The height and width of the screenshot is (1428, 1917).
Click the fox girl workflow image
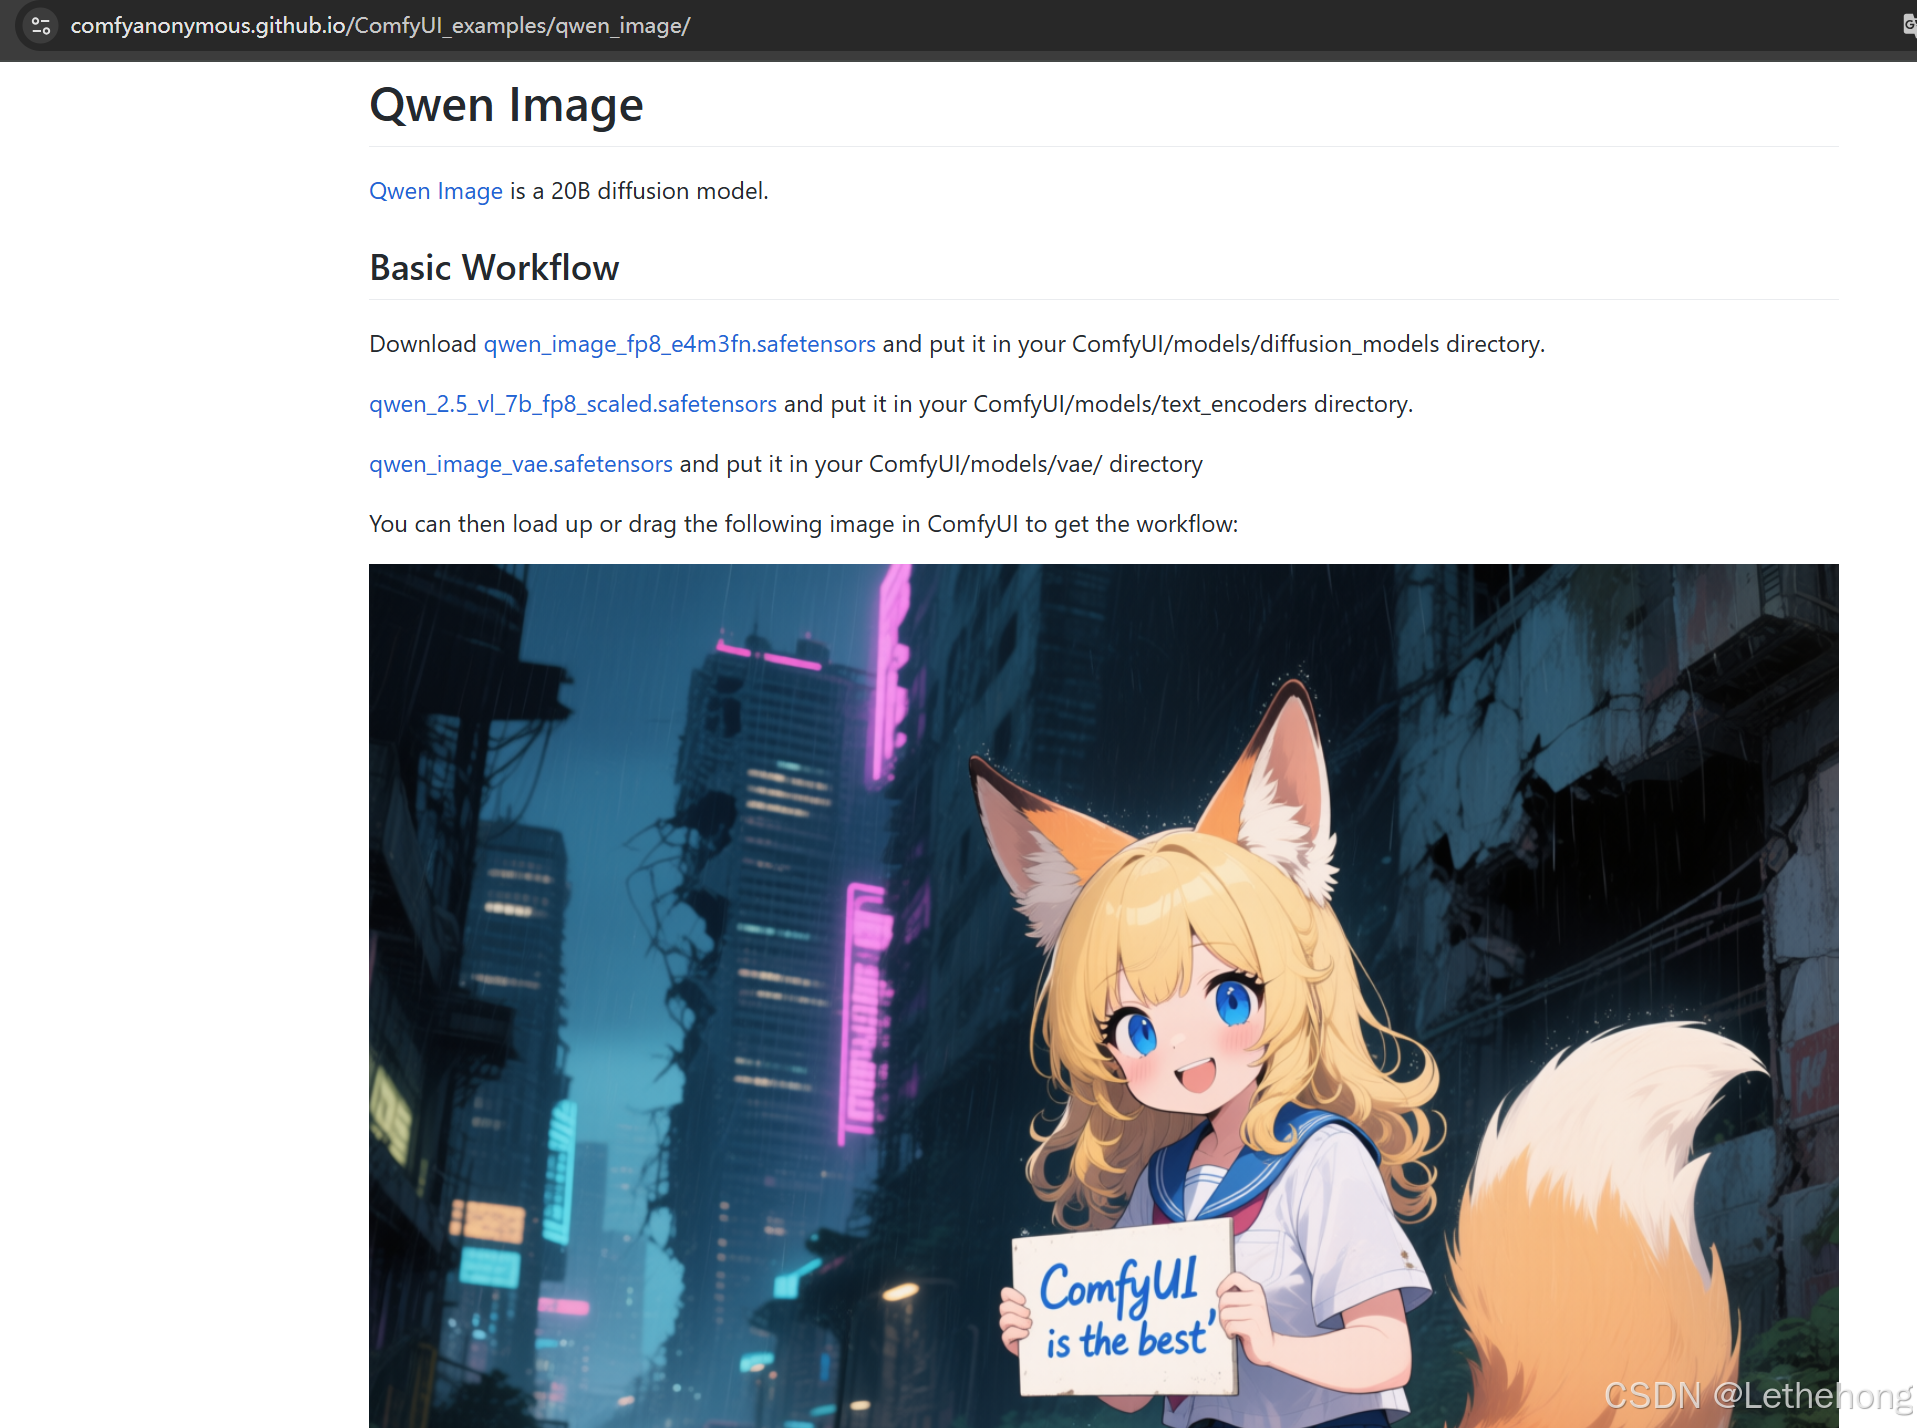[x=1103, y=996]
